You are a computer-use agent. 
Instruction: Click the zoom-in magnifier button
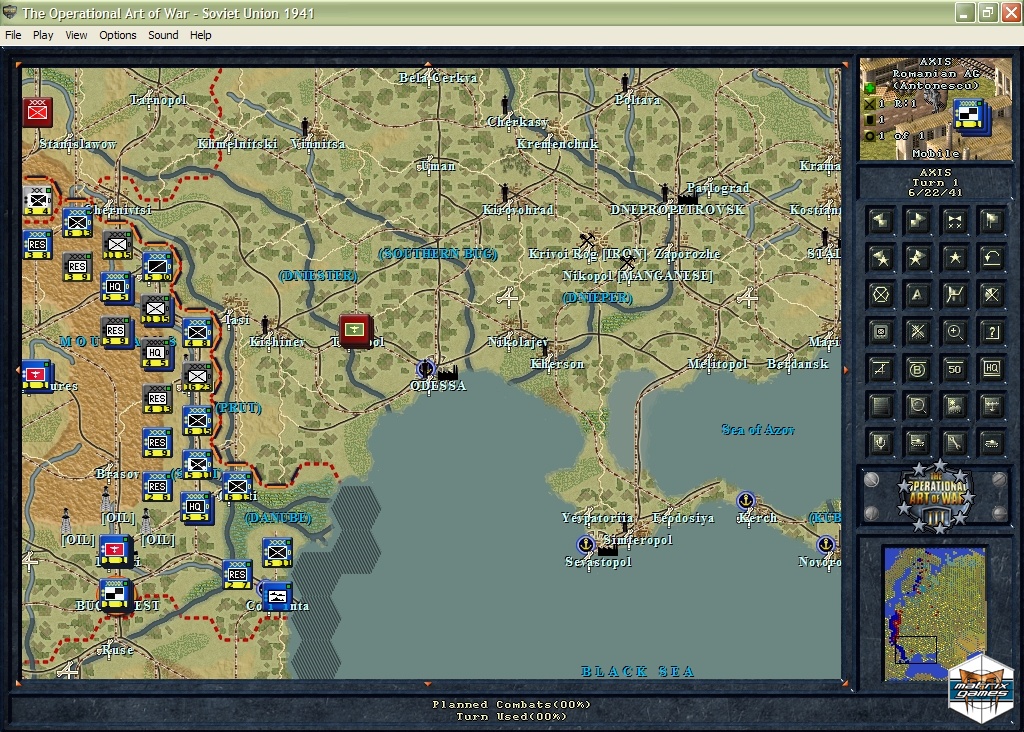pyautogui.click(x=954, y=332)
